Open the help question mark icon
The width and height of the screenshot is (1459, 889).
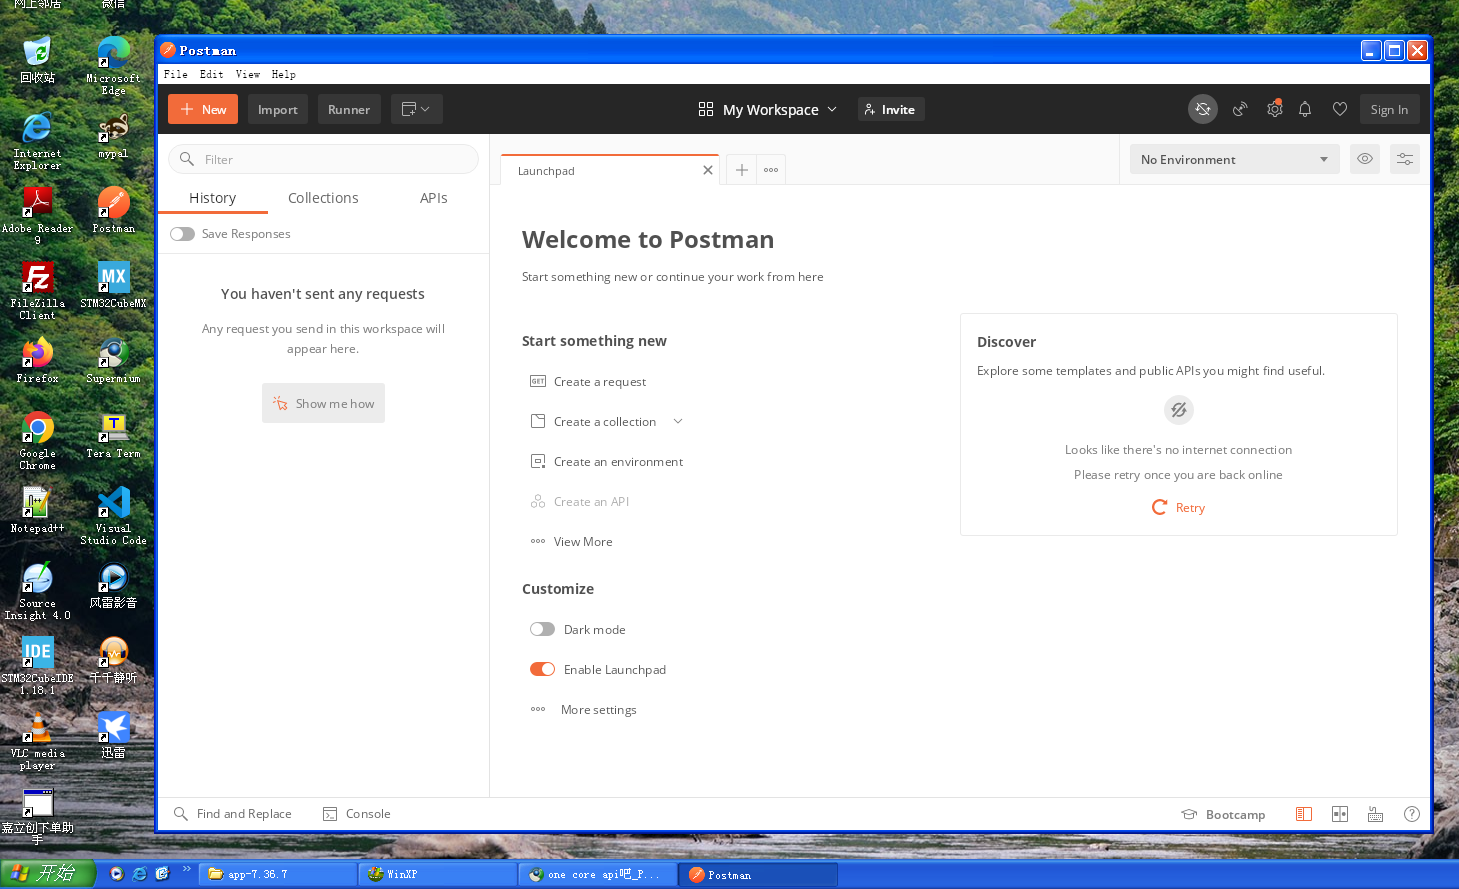click(x=1412, y=814)
